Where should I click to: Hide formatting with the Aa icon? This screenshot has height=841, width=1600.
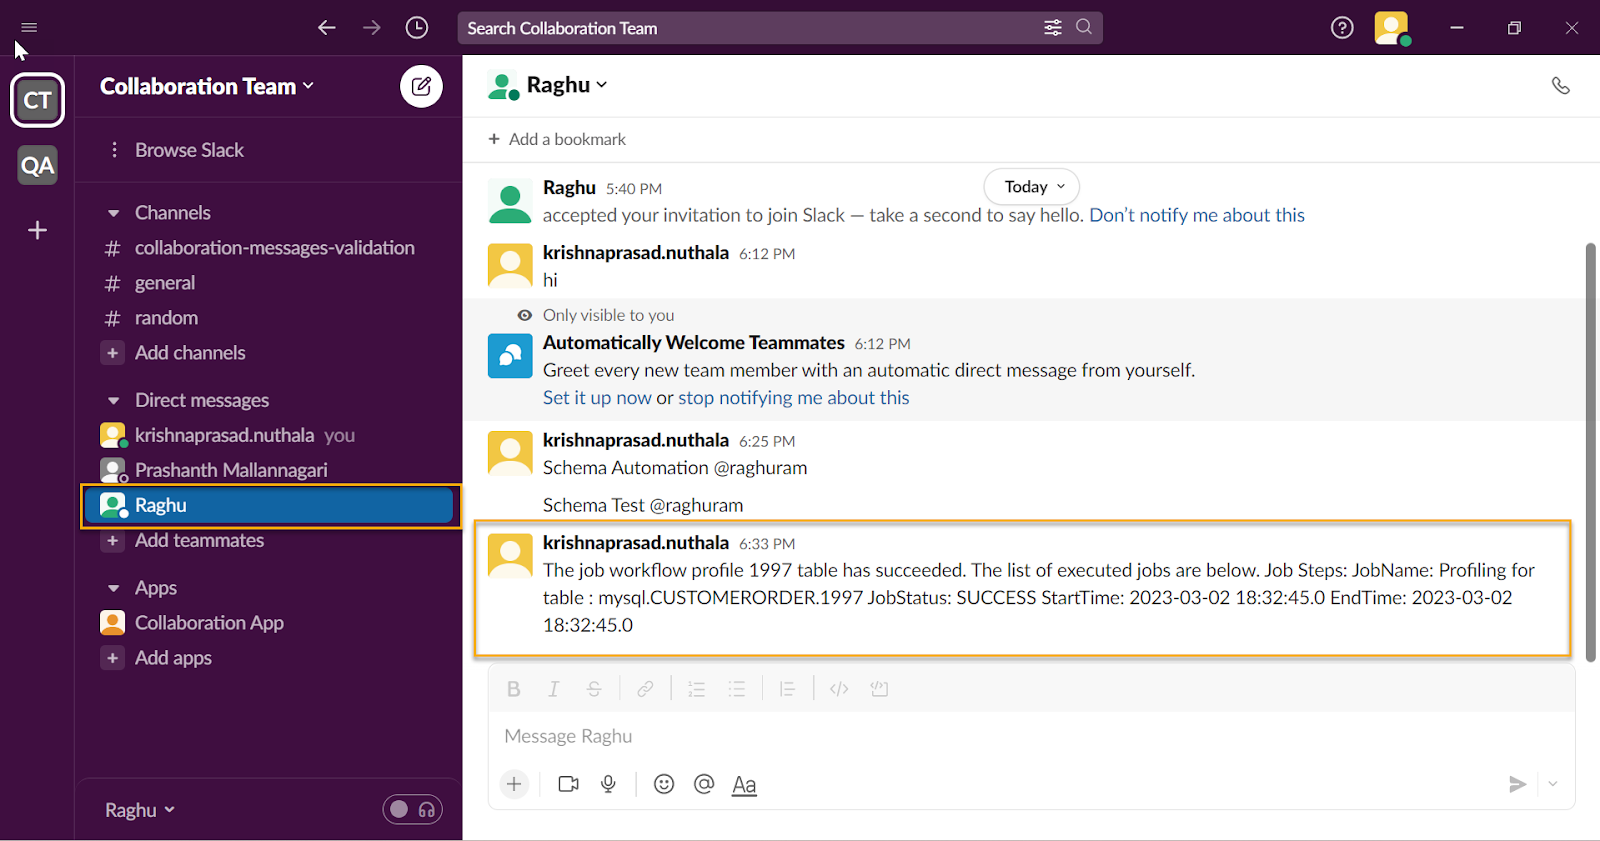744,785
